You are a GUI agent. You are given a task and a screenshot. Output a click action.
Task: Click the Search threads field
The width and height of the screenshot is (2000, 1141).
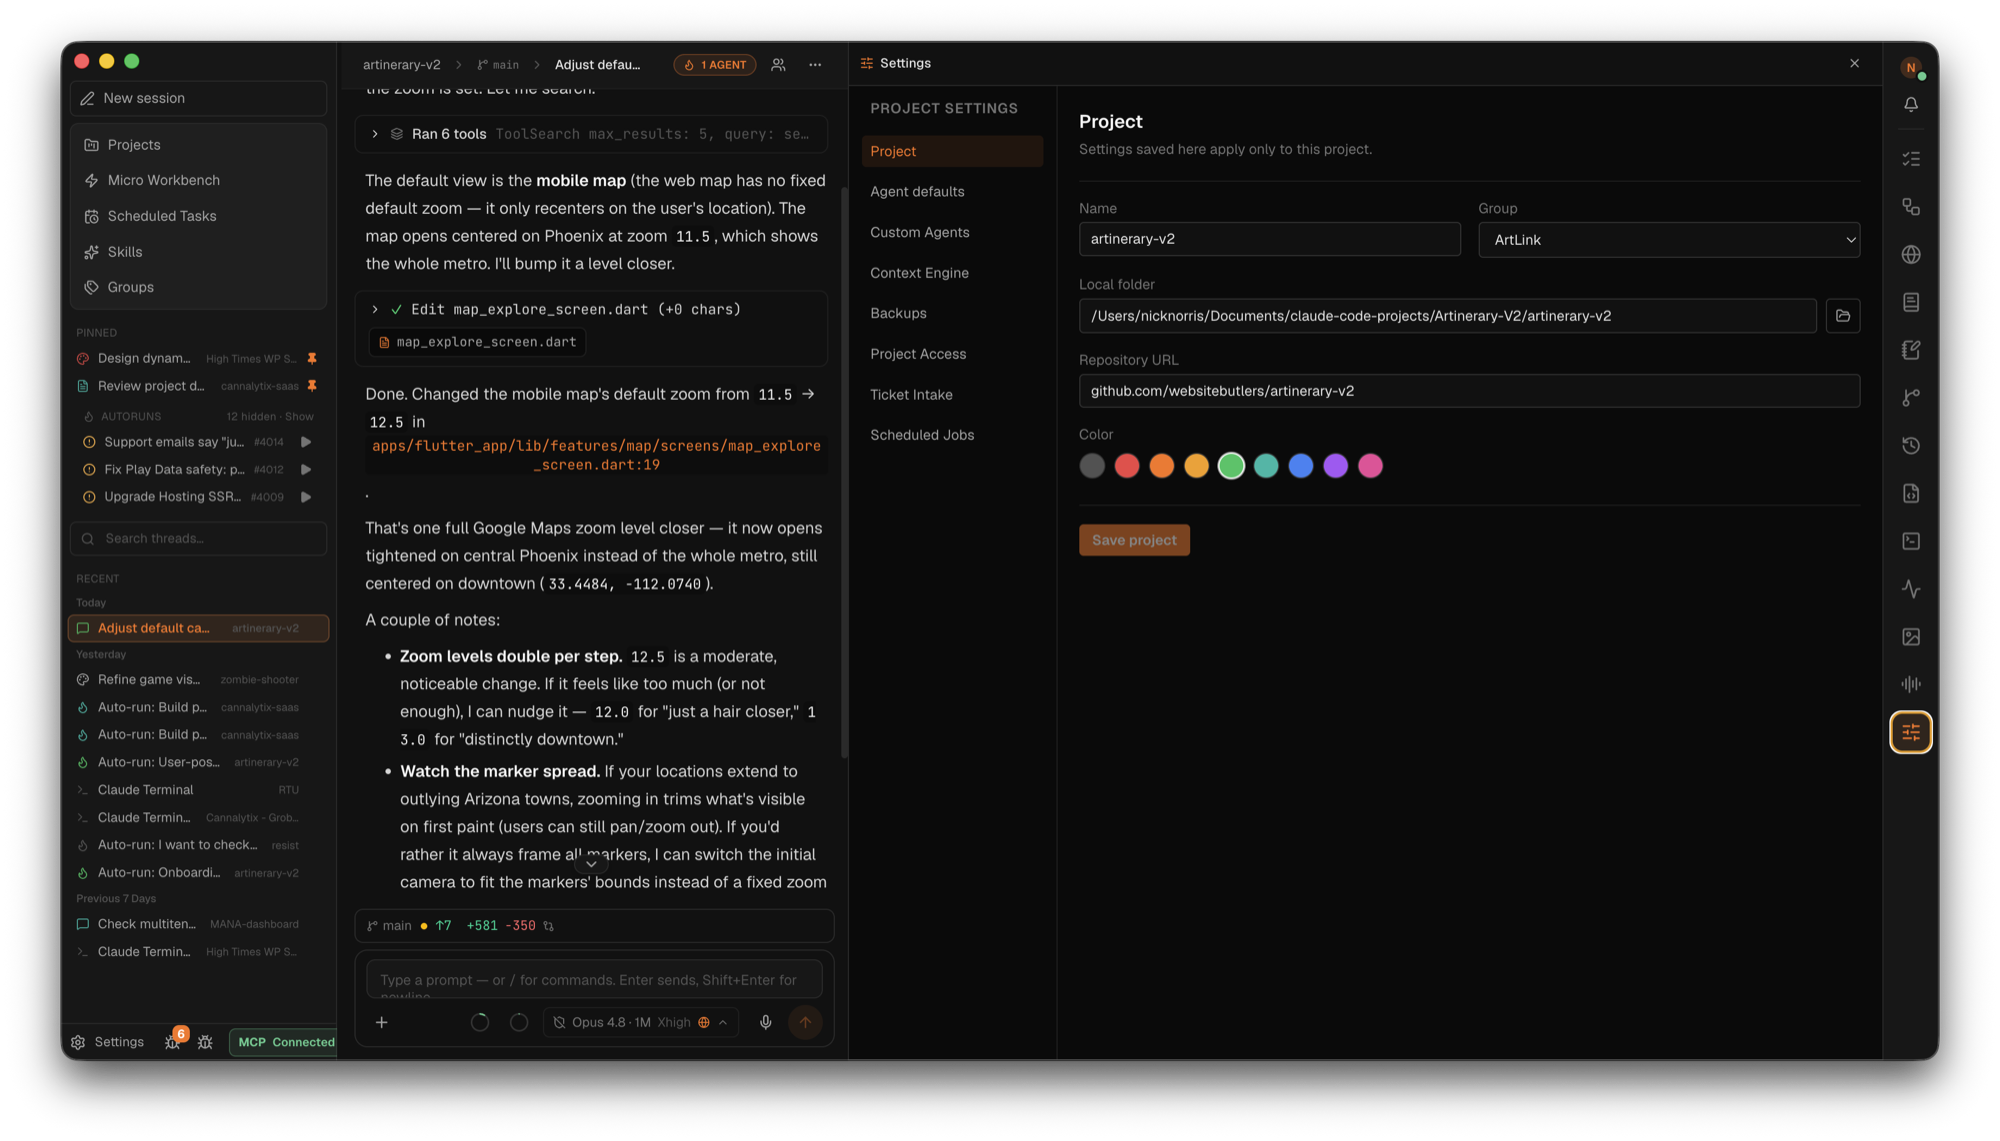198,539
